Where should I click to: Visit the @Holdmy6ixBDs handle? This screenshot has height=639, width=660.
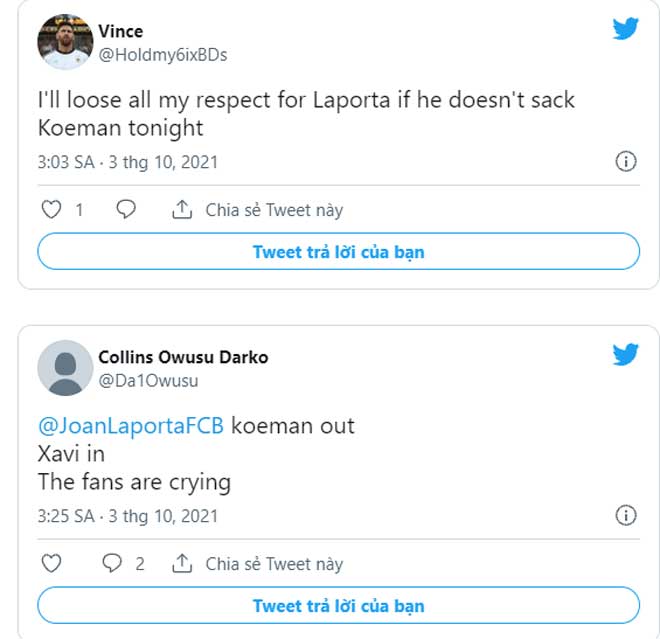[x=162, y=55]
